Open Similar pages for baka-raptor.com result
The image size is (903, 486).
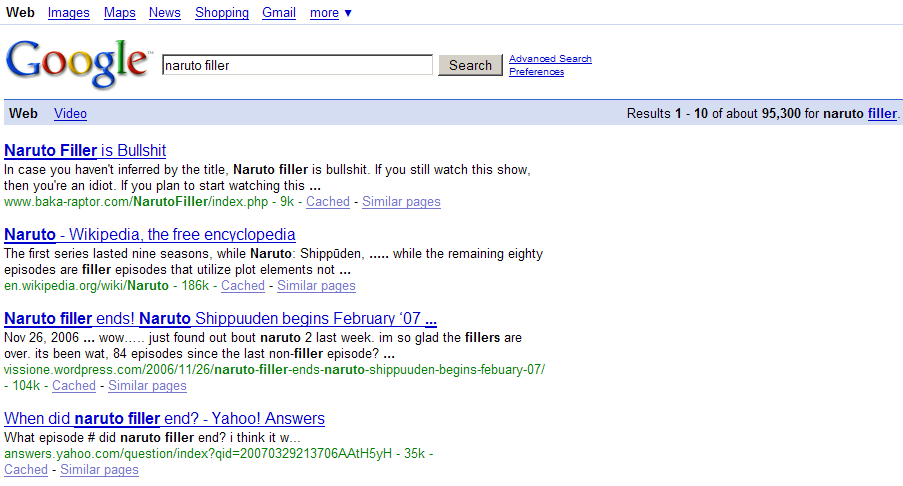(x=401, y=202)
